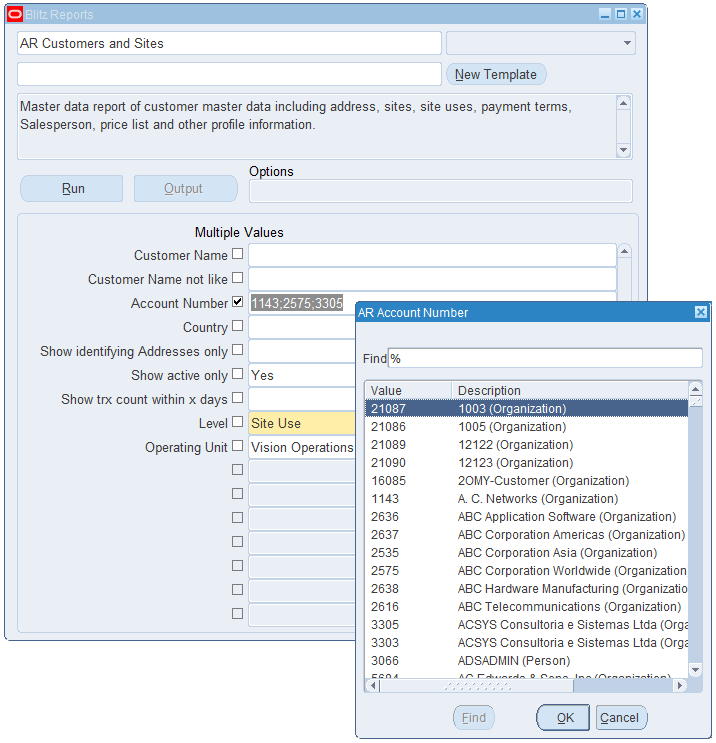Tick the Customer Name not like checkbox

coord(237,277)
